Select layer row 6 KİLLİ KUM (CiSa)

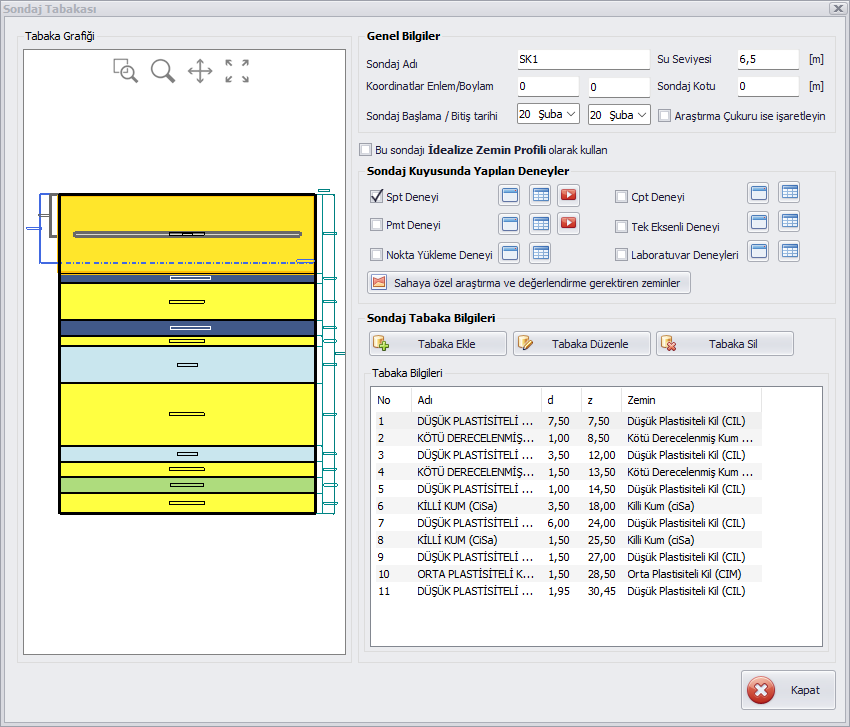(x=568, y=506)
